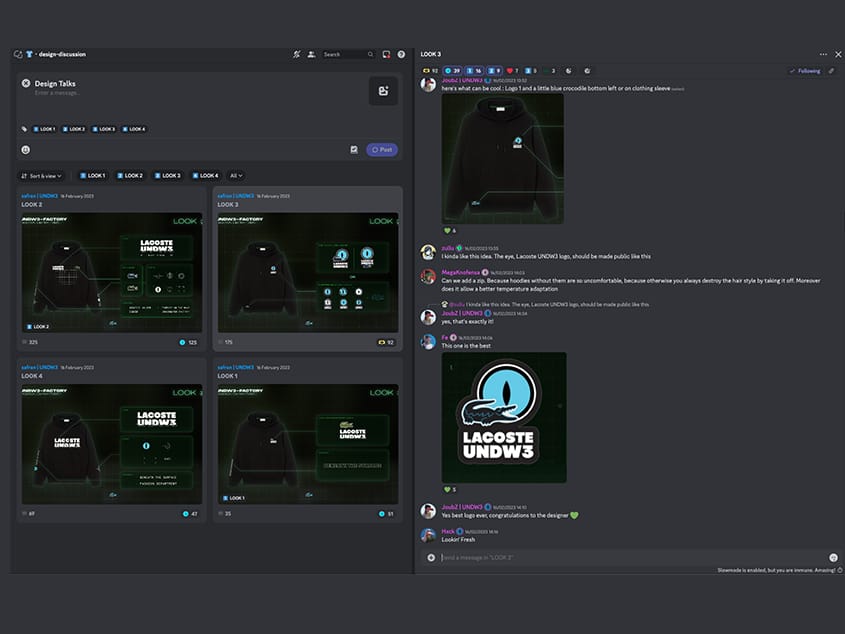Image resolution: width=845 pixels, height=634 pixels.
Task: Click the t-shirt channel icon in header
Action: pos(29,54)
